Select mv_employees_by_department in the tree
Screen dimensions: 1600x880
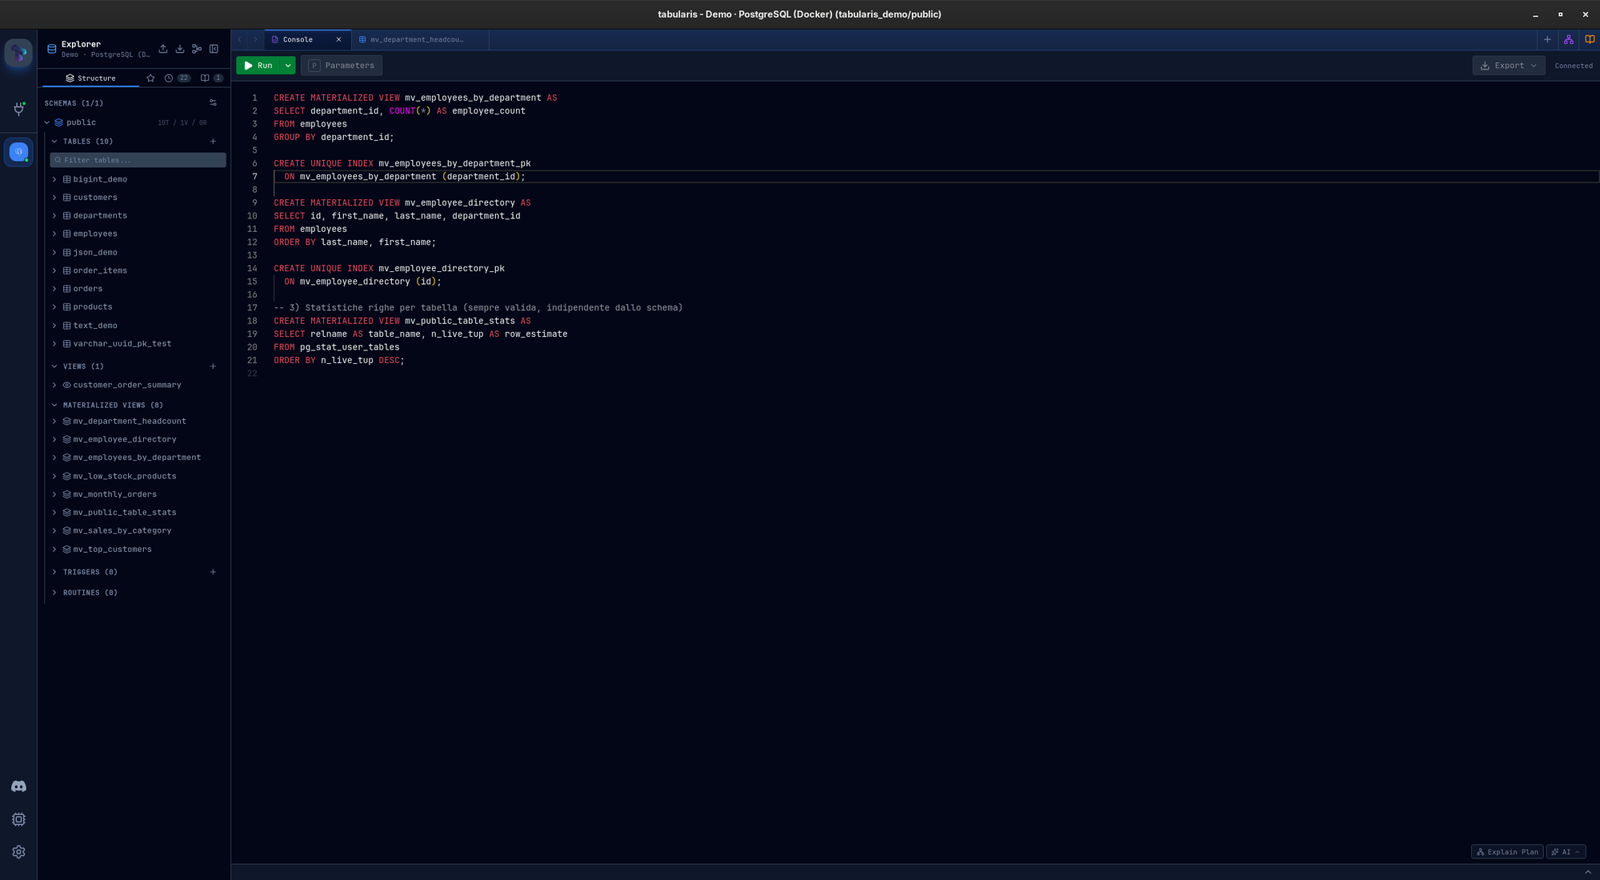(x=137, y=457)
